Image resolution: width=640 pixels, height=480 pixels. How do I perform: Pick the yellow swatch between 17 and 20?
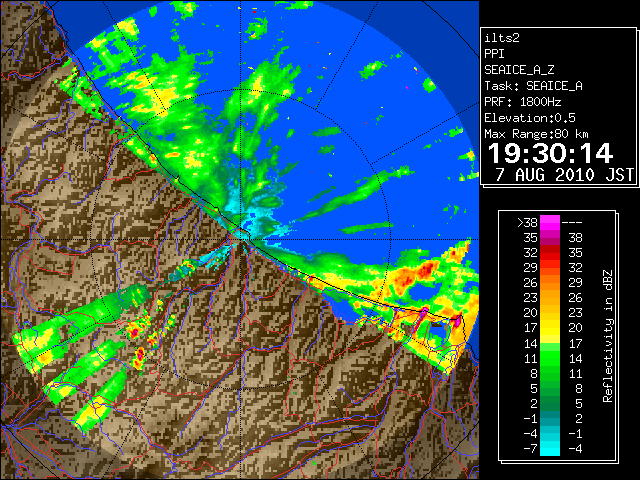(550, 328)
